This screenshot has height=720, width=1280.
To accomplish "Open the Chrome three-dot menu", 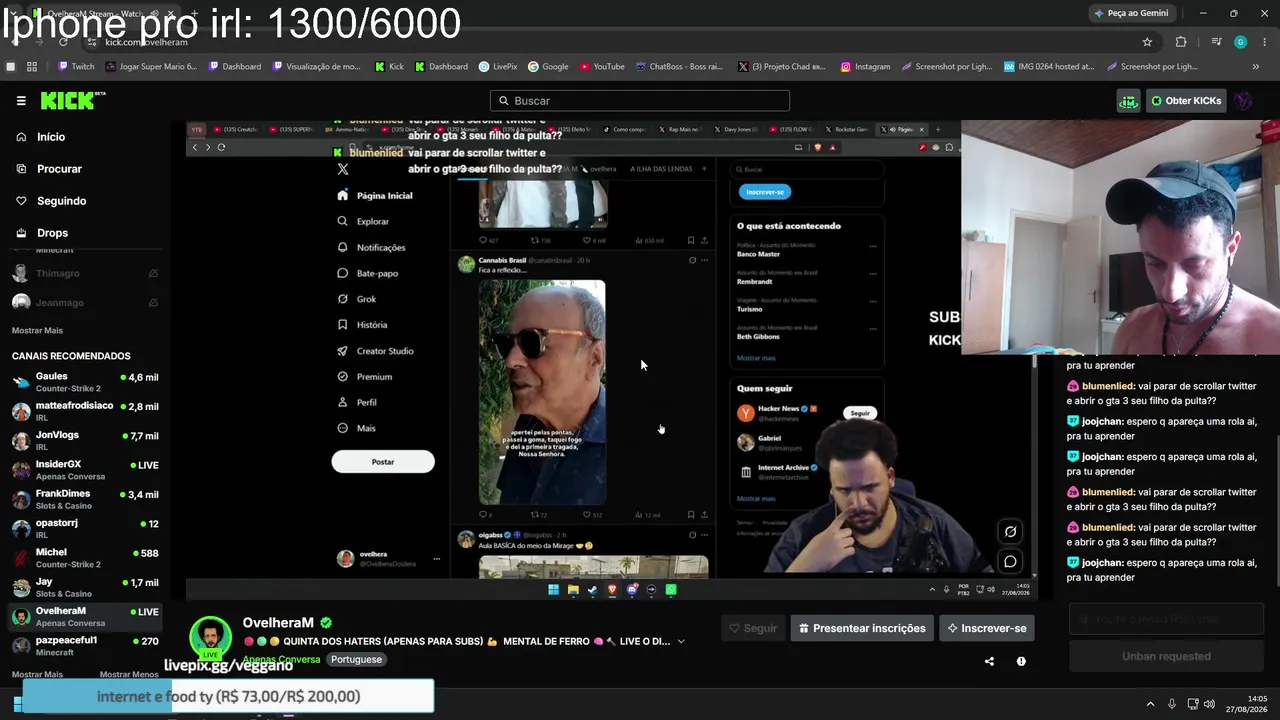I will point(1265,42).
